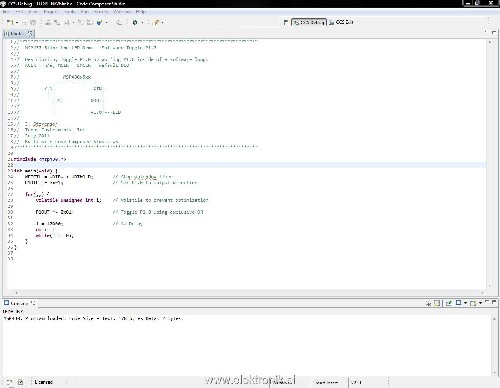
Task: Open the Project menu
Action: (x=50, y=12)
